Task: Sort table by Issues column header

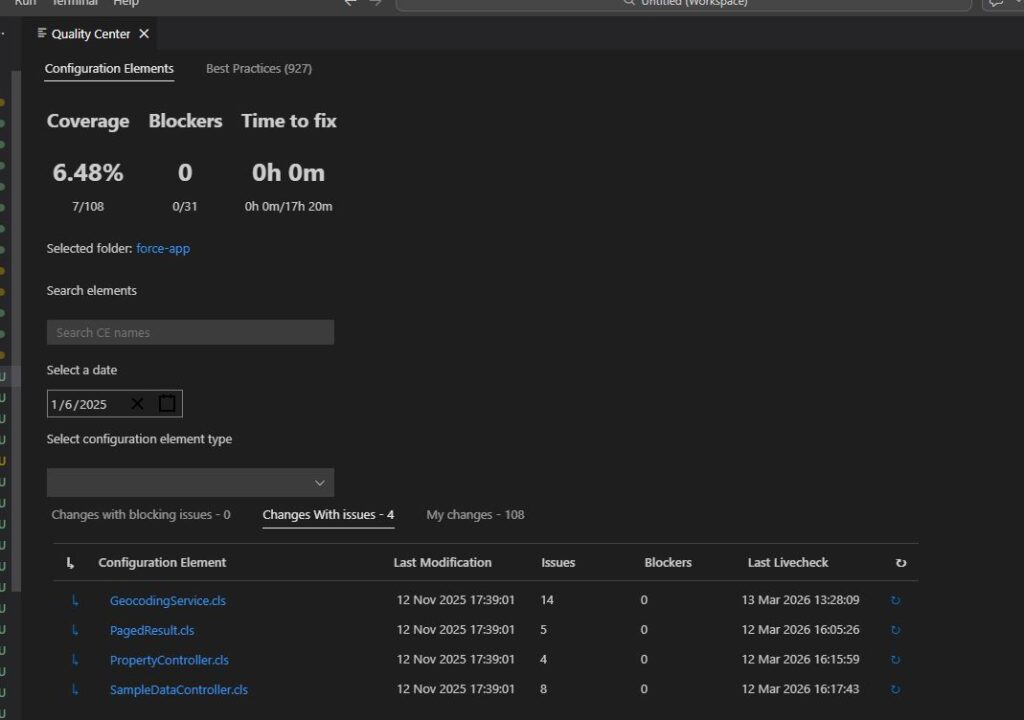Action: pyautogui.click(x=558, y=563)
